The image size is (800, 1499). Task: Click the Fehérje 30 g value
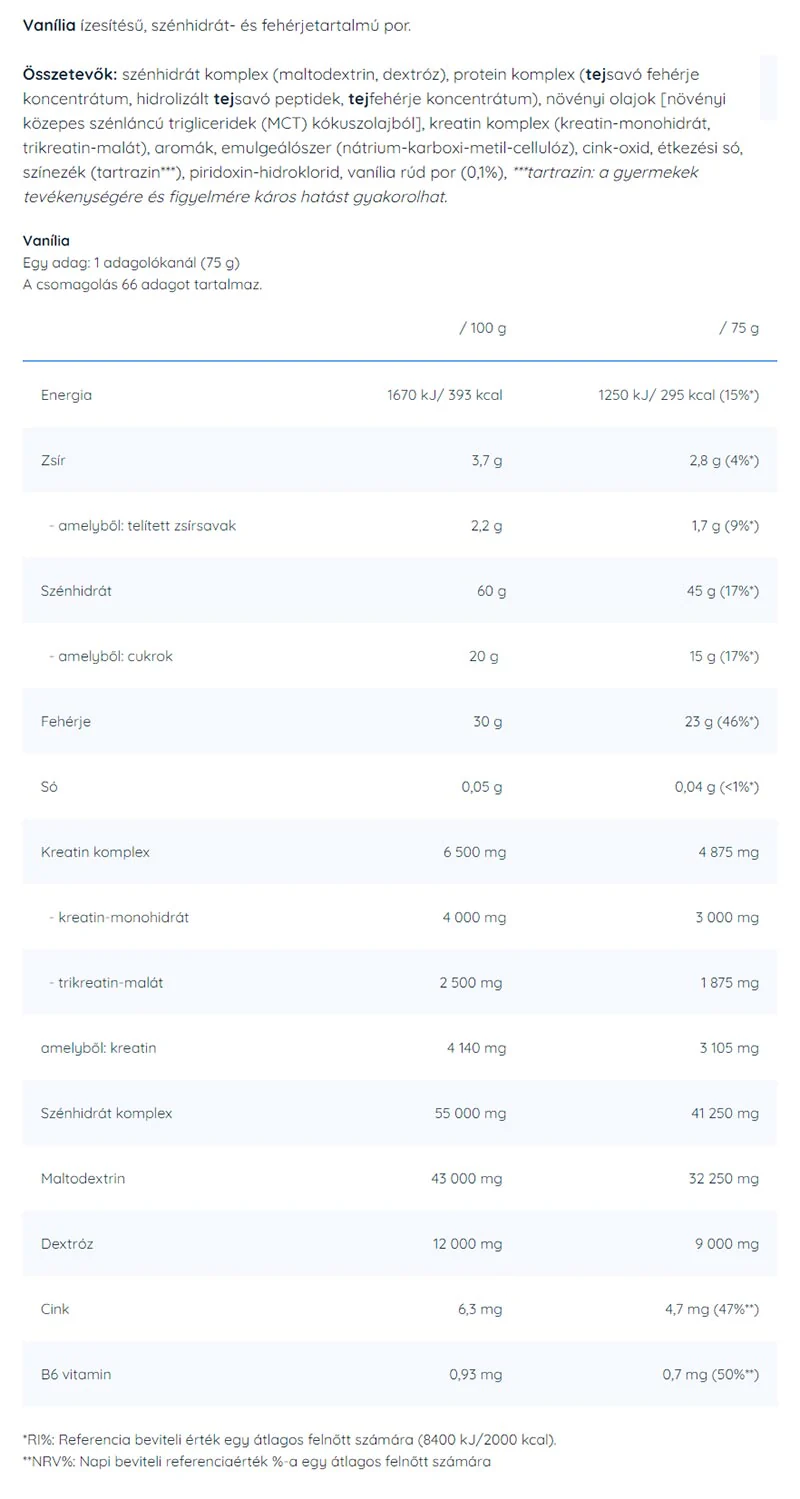coord(487,721)
